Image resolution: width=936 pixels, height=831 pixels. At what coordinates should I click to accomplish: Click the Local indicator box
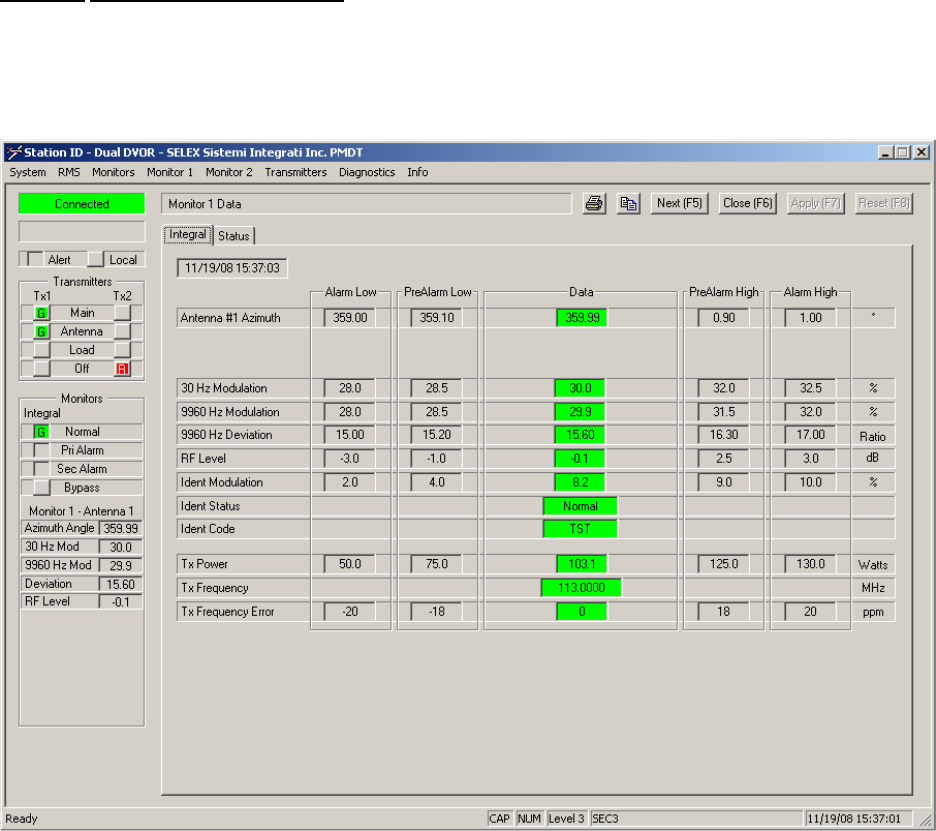point(96,259)
